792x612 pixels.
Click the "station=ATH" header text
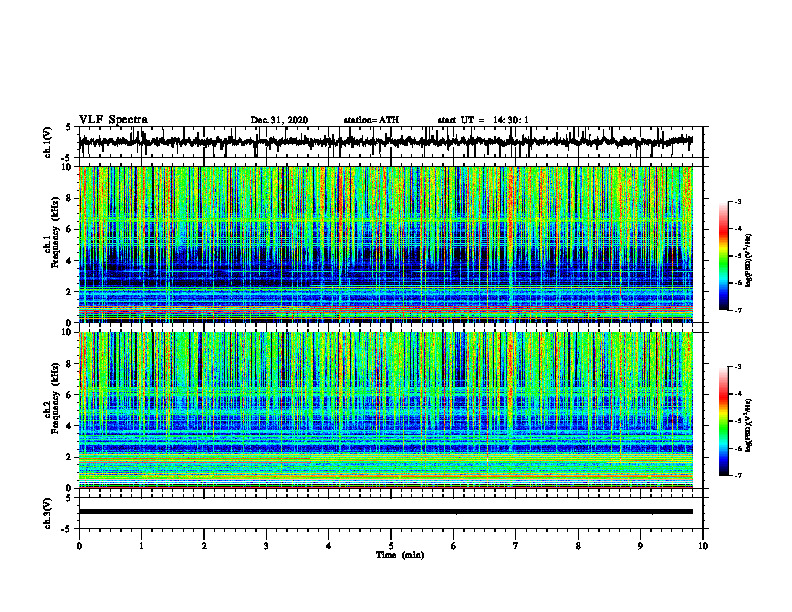(x=371, y=120)
